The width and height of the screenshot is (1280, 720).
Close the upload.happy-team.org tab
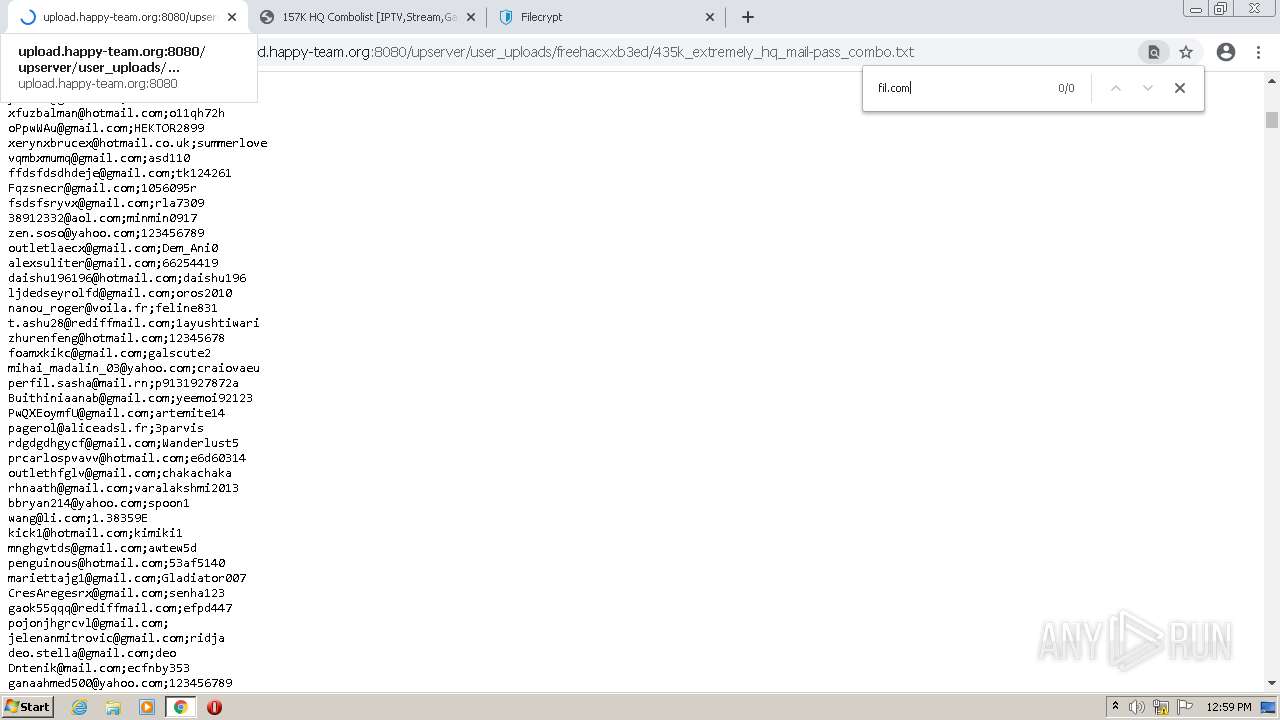pyautogui.click(x=232, y=17)
